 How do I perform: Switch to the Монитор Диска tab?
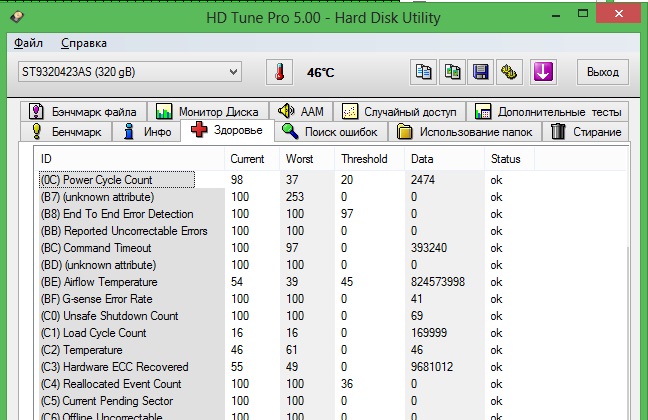pyautogui.click(x=208, y=112)
